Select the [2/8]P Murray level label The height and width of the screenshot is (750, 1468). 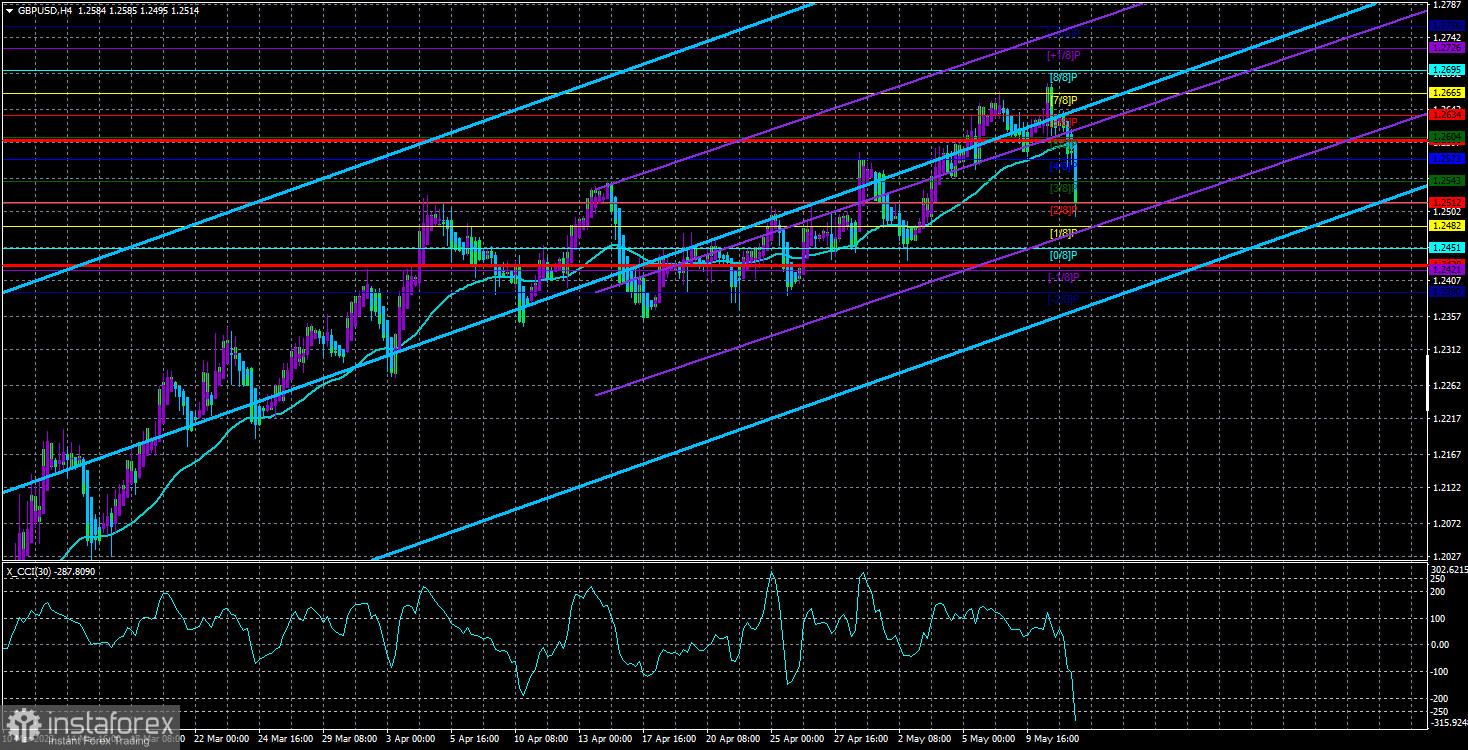click(x=1063, y=210)
